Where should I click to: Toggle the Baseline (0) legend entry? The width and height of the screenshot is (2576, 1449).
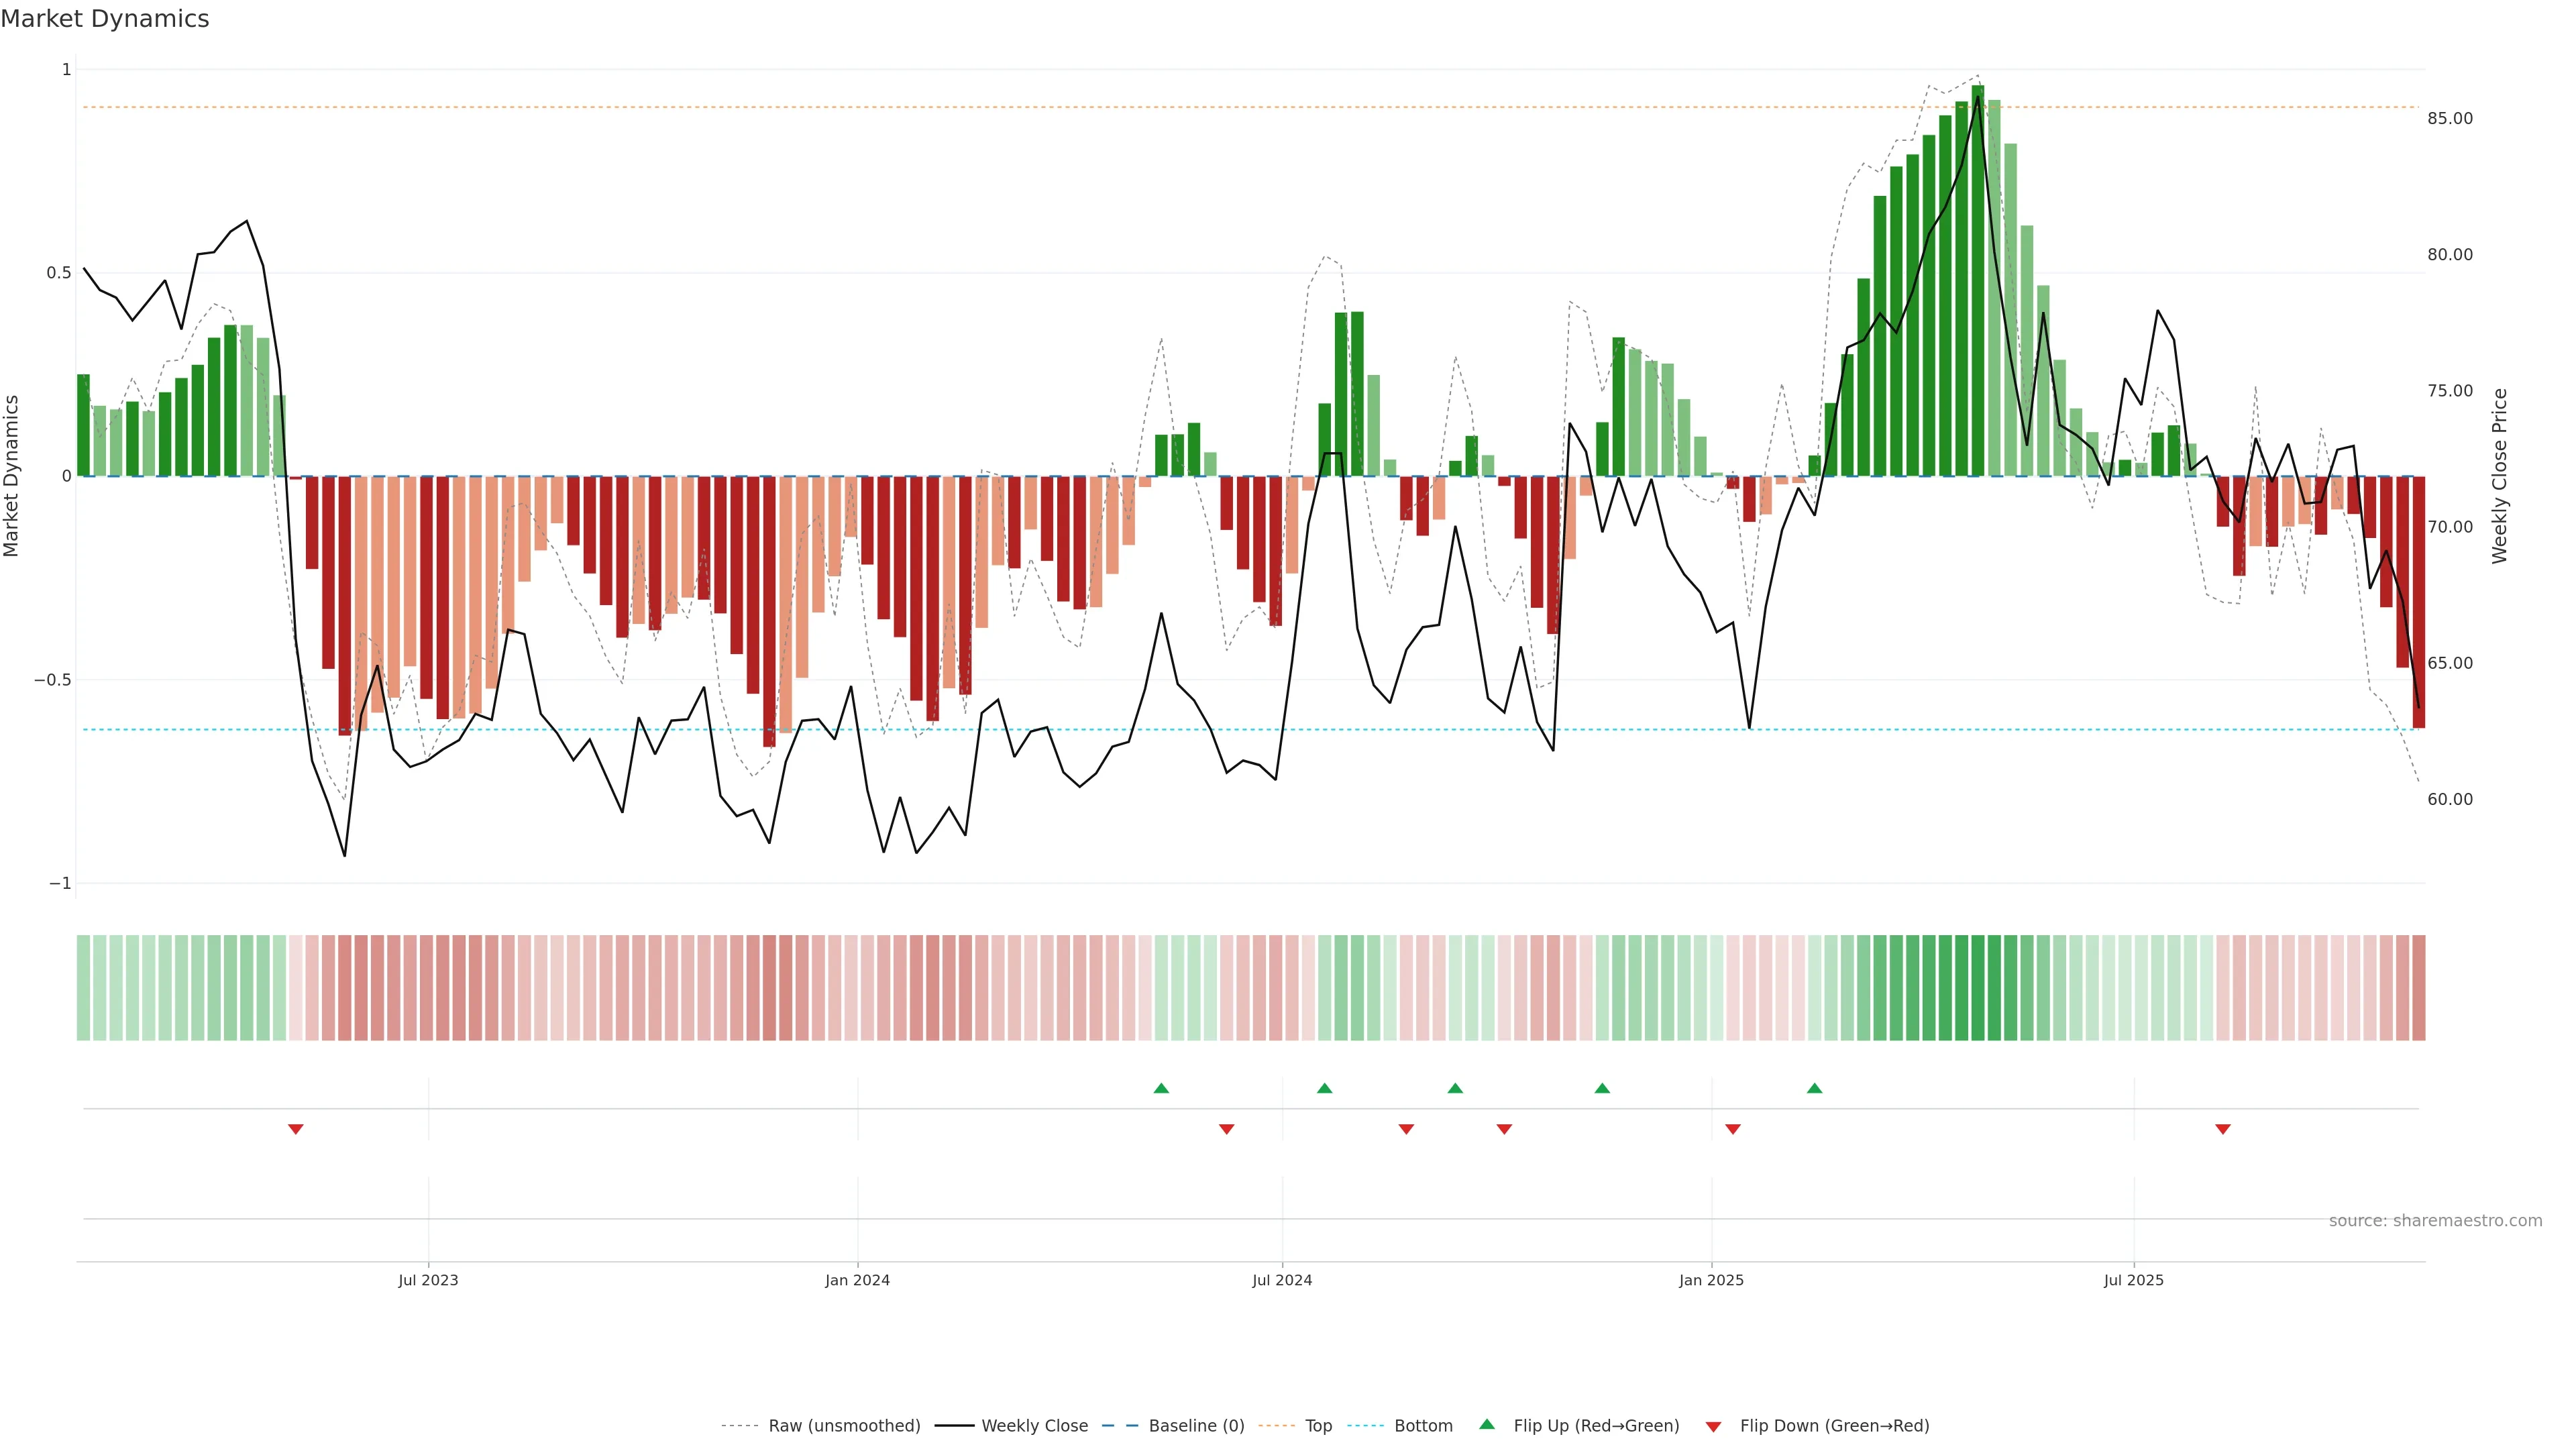click(x=1196, y=1426)
